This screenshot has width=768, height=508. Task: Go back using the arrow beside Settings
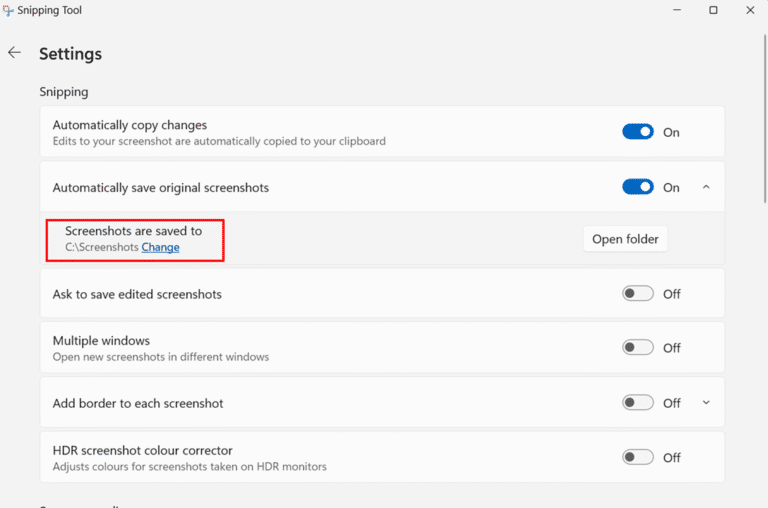14,52
